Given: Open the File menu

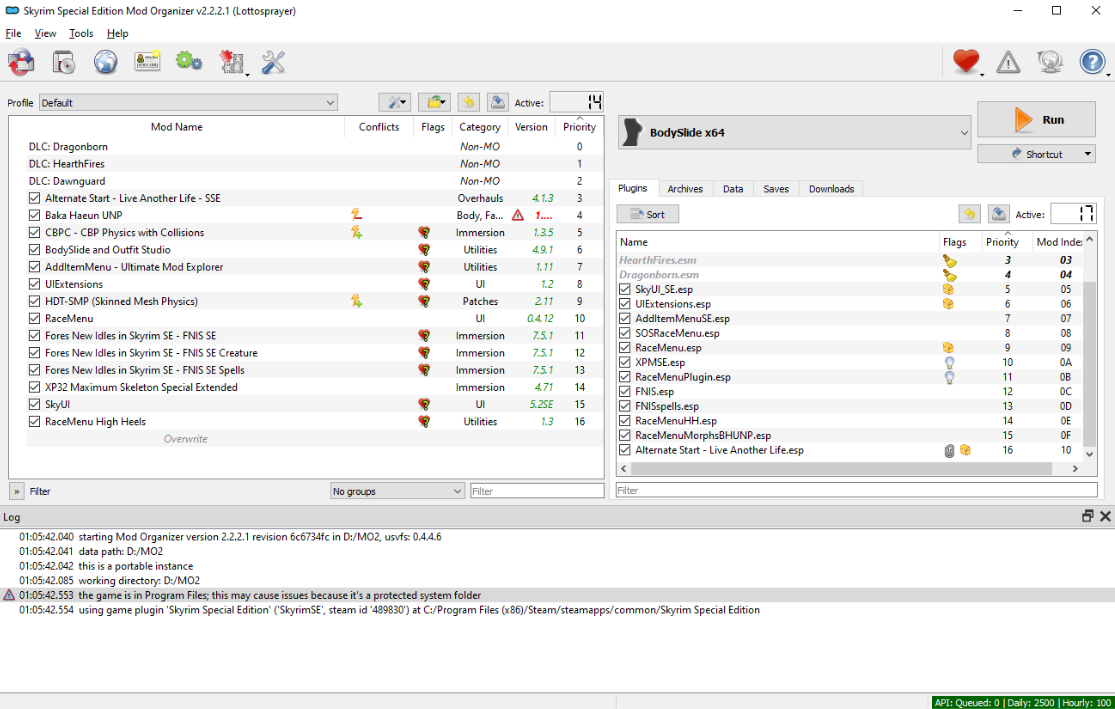Looking at the screenshot, I should pyautogui.click(x=14, y=33).
